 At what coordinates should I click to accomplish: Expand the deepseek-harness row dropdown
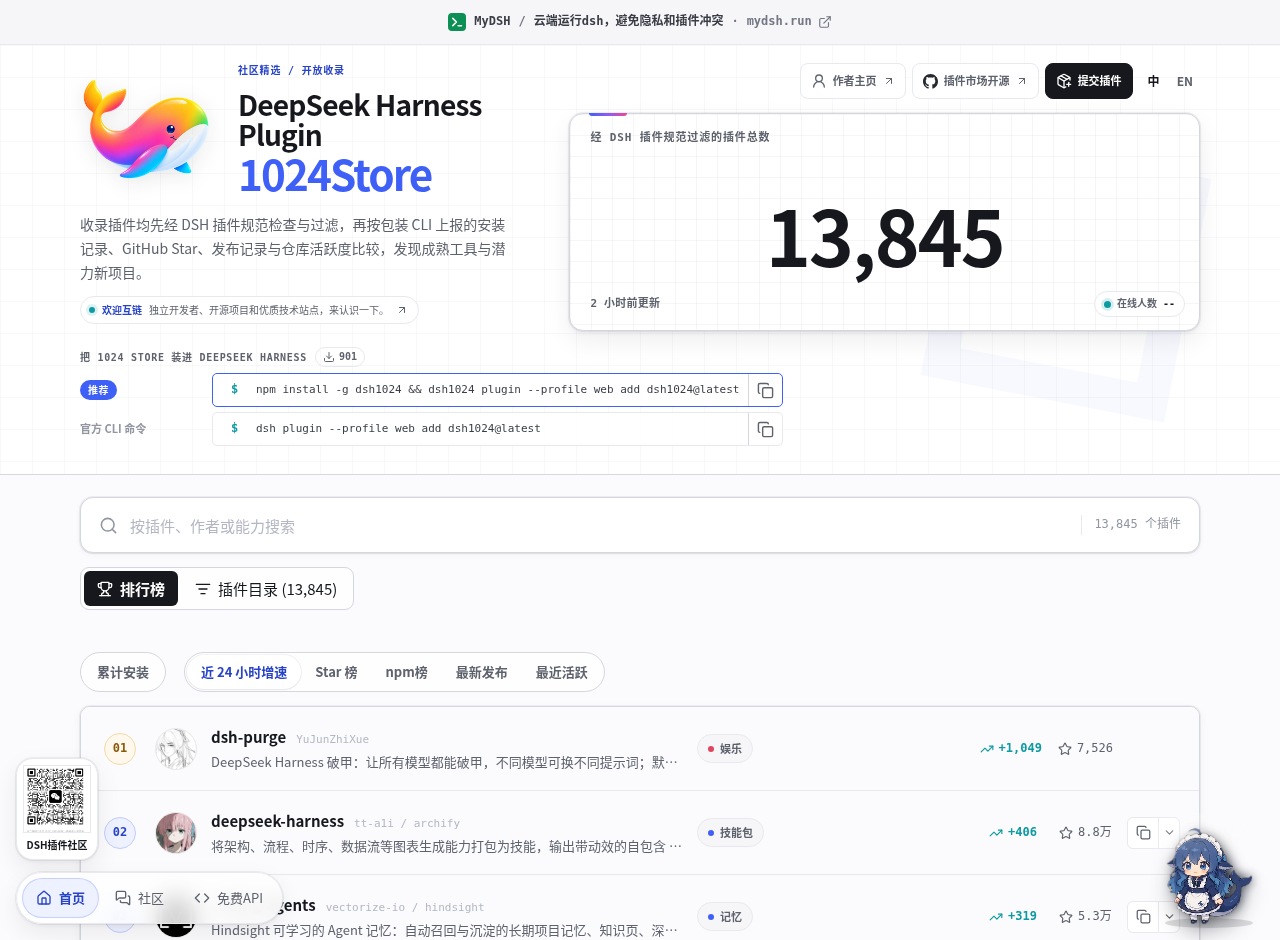[1169, 833]
